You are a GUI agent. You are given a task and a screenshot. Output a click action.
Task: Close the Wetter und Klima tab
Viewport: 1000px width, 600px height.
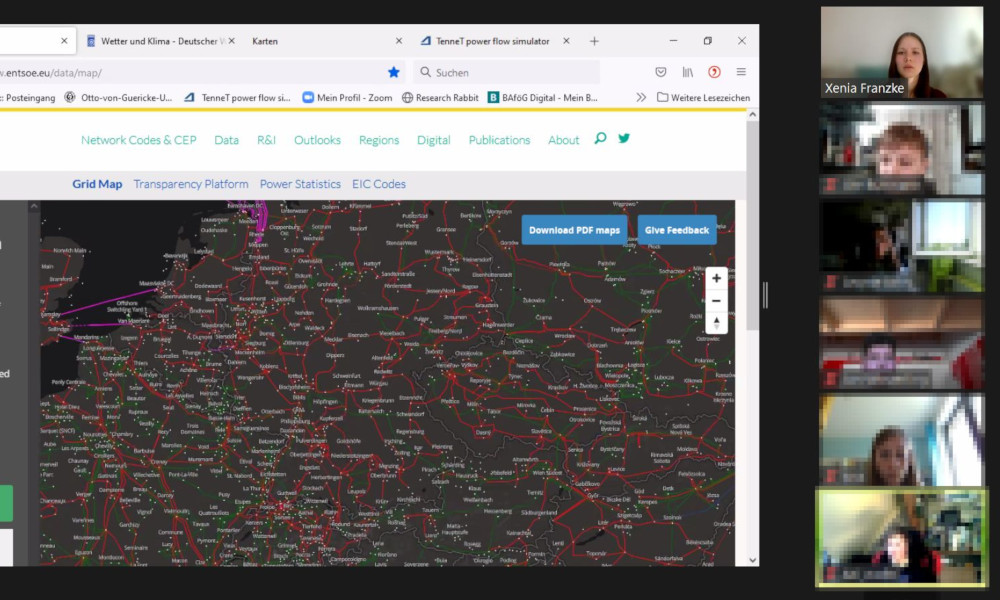click(x=232, y=41)
